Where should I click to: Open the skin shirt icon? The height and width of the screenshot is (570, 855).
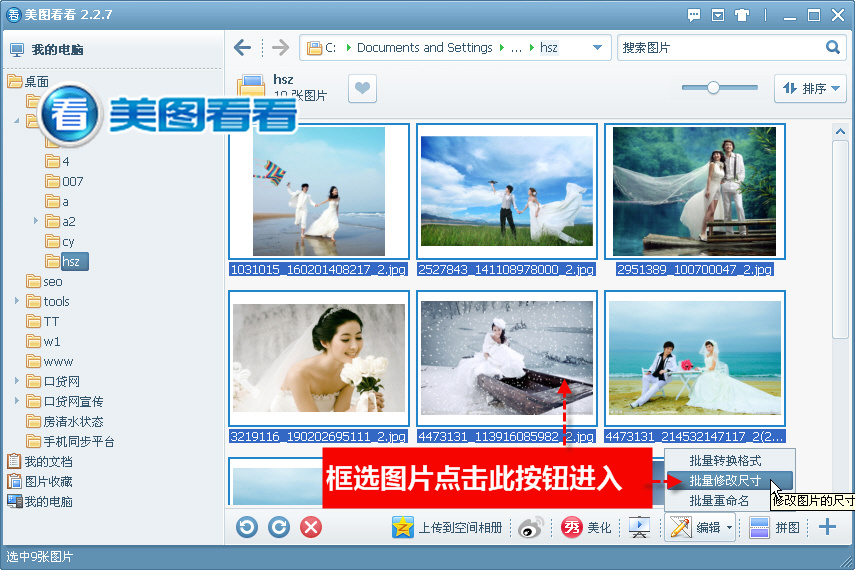click(x=742, y=15)
